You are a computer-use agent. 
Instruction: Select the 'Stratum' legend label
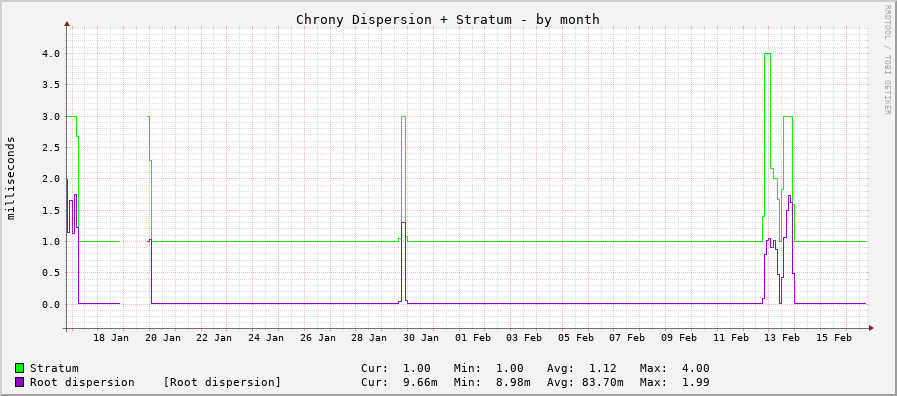tap(54, 368)
